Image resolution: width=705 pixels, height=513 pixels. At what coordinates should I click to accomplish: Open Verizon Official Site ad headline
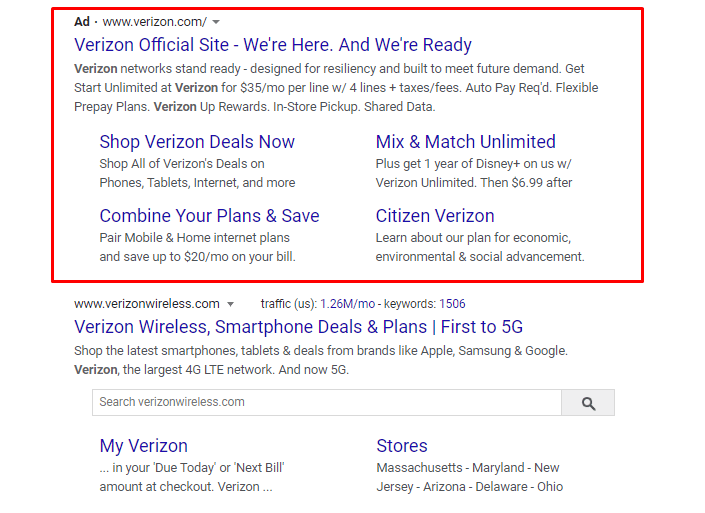pos(273,45)
